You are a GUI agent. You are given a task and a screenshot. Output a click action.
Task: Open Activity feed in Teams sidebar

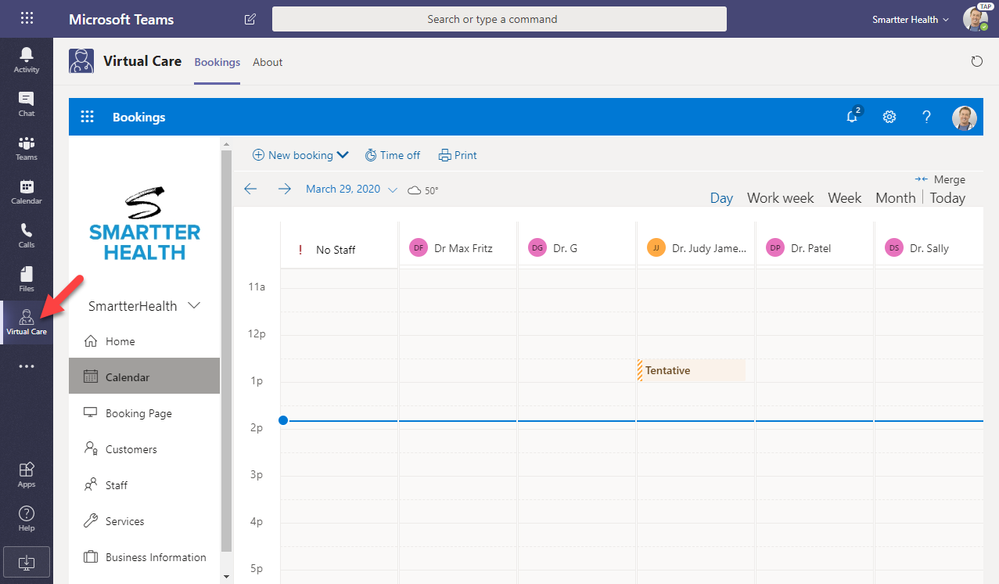26,60
